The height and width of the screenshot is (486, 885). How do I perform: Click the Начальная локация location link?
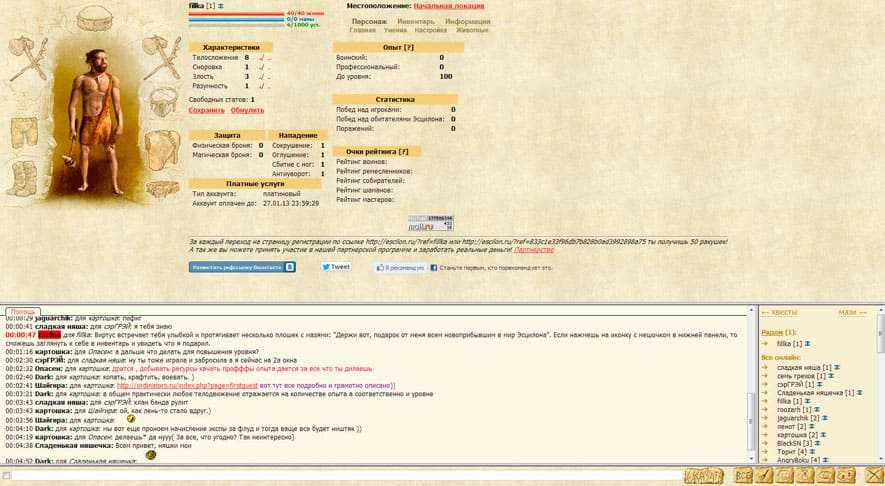coord(447,6)
